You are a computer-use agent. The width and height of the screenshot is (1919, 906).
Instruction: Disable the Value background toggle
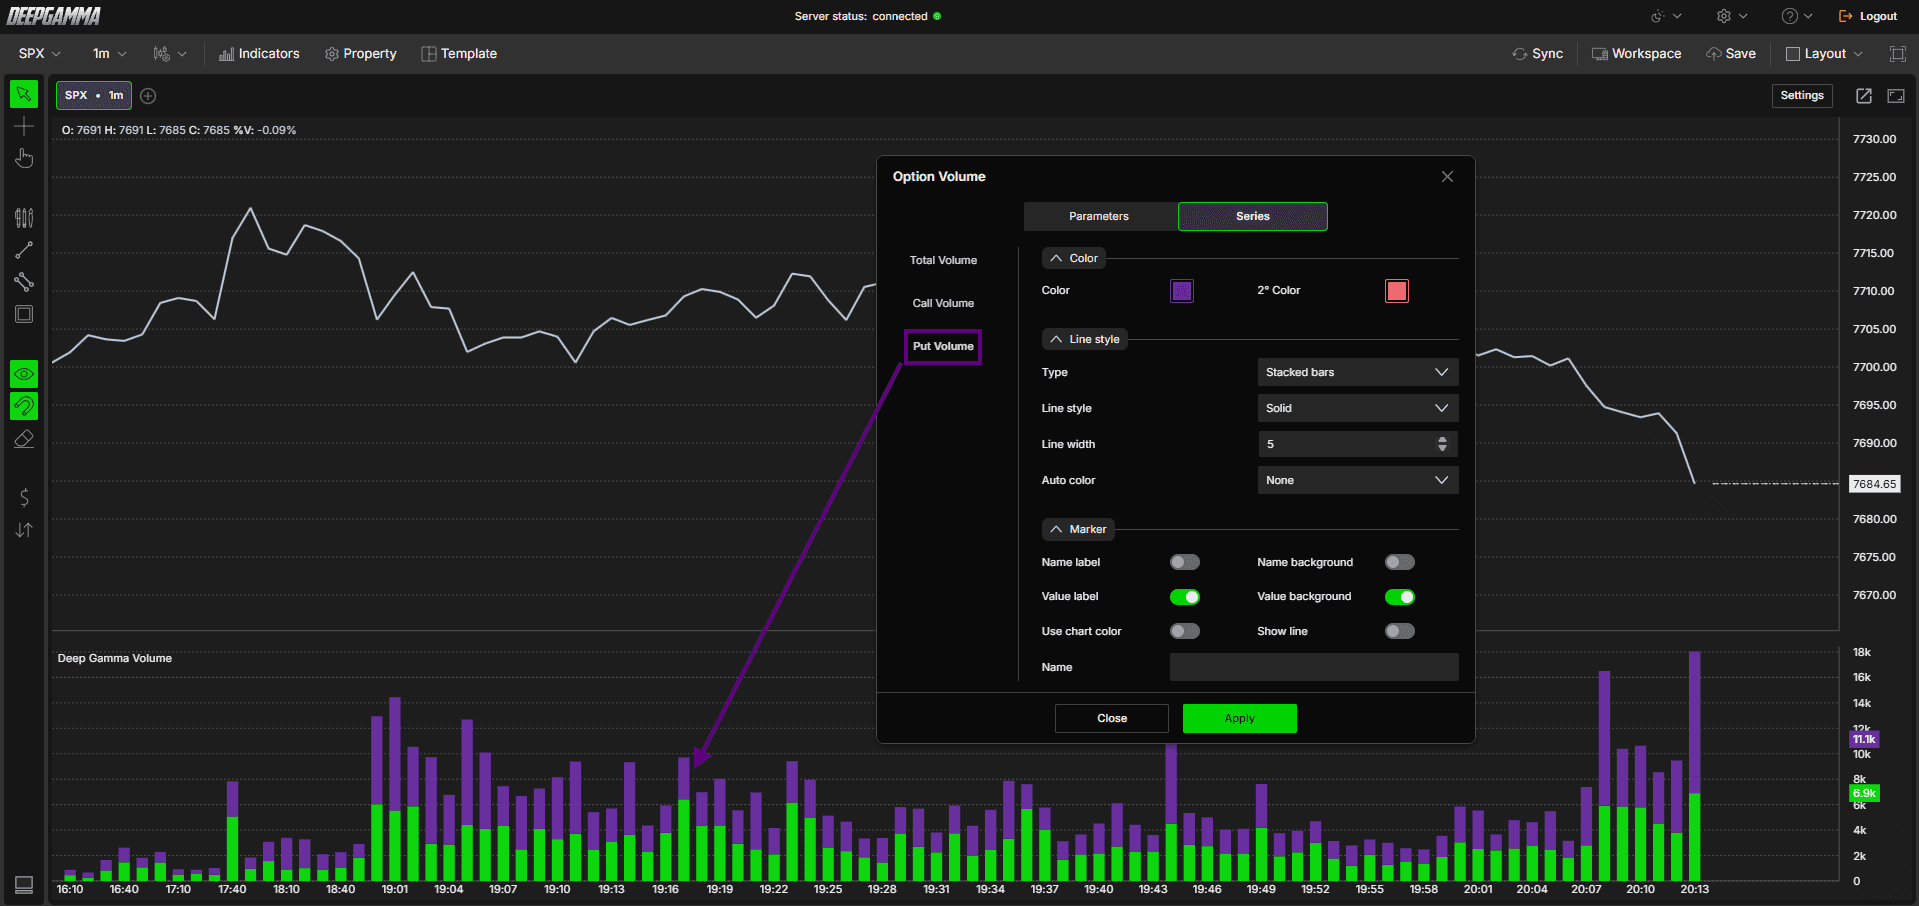click(x=1400, y=597)
